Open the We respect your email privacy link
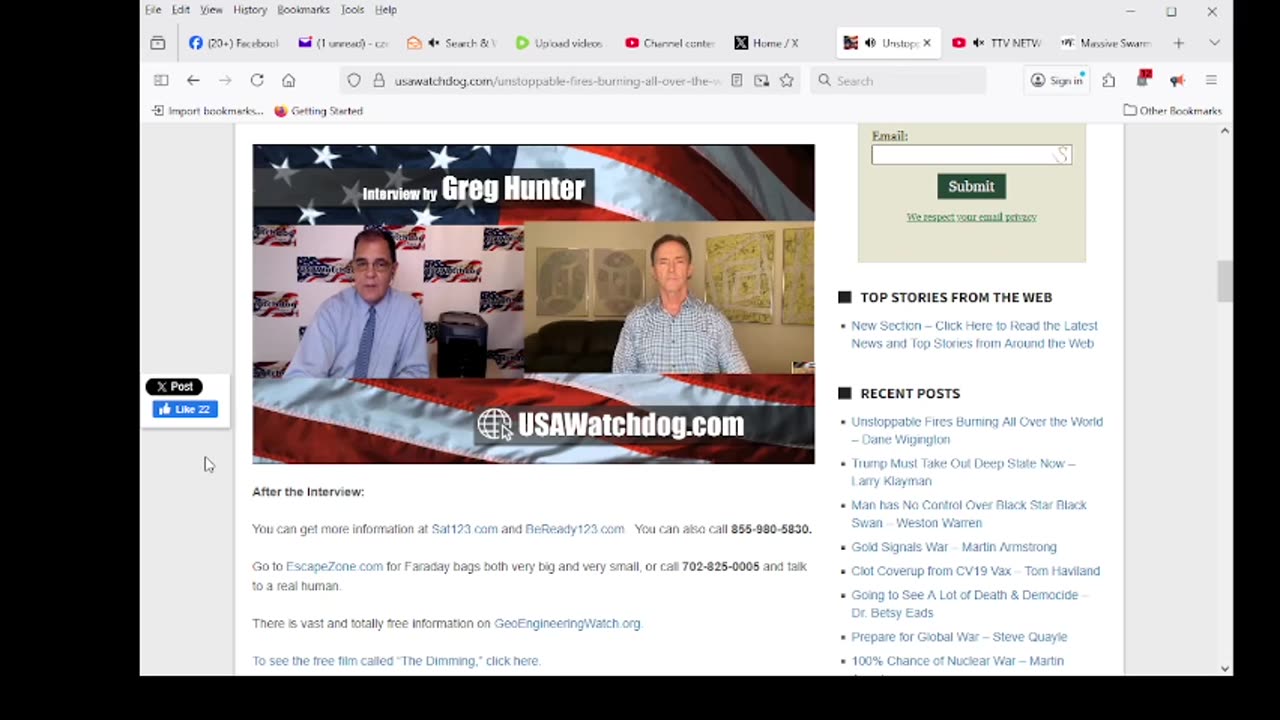 (x=971, y=217)
